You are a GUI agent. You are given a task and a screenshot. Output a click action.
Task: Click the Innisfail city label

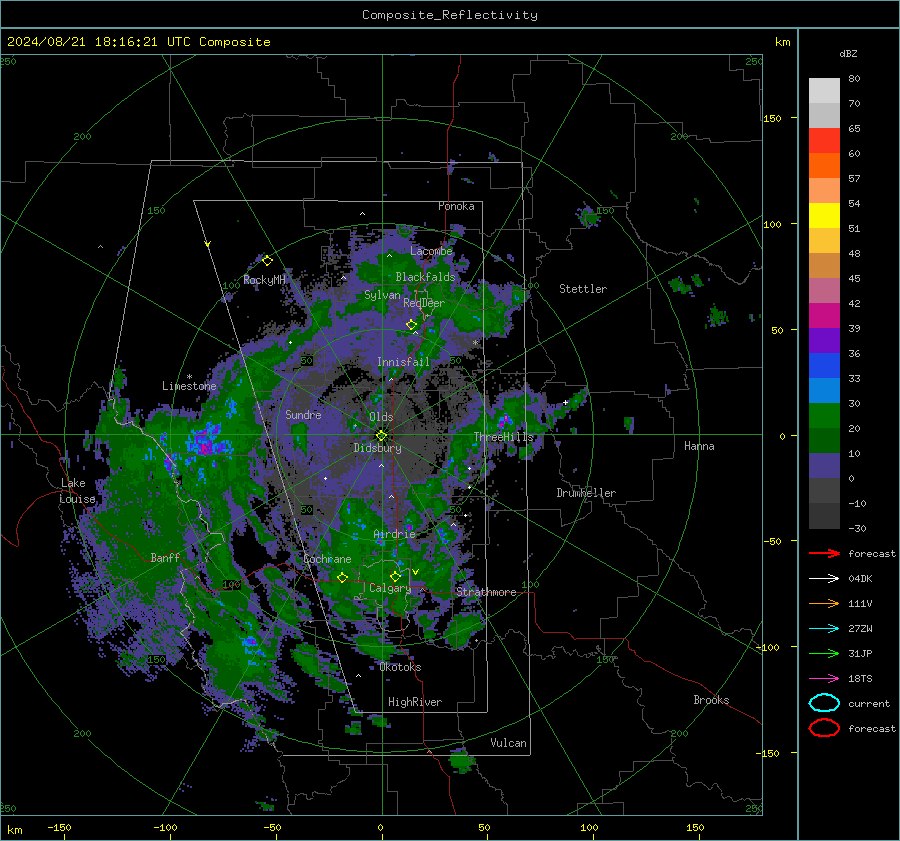click(403, 362)
